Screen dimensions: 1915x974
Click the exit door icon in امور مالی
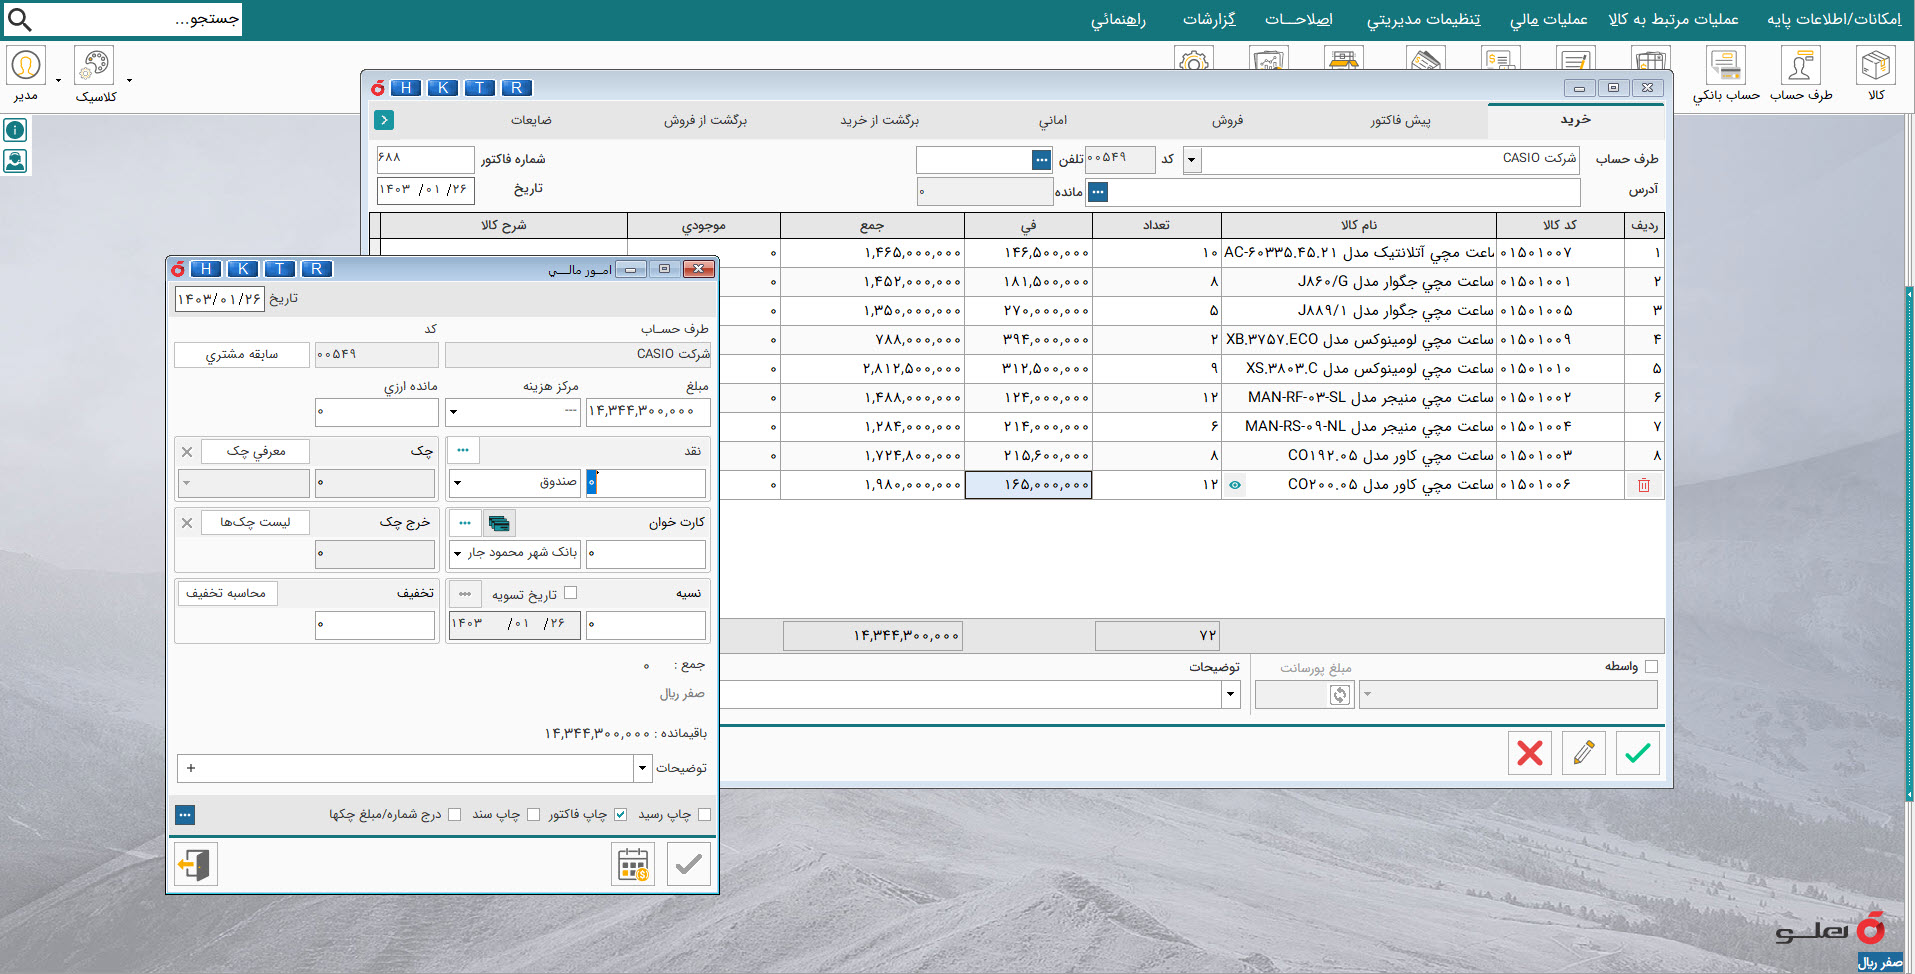tap(196, 864)
